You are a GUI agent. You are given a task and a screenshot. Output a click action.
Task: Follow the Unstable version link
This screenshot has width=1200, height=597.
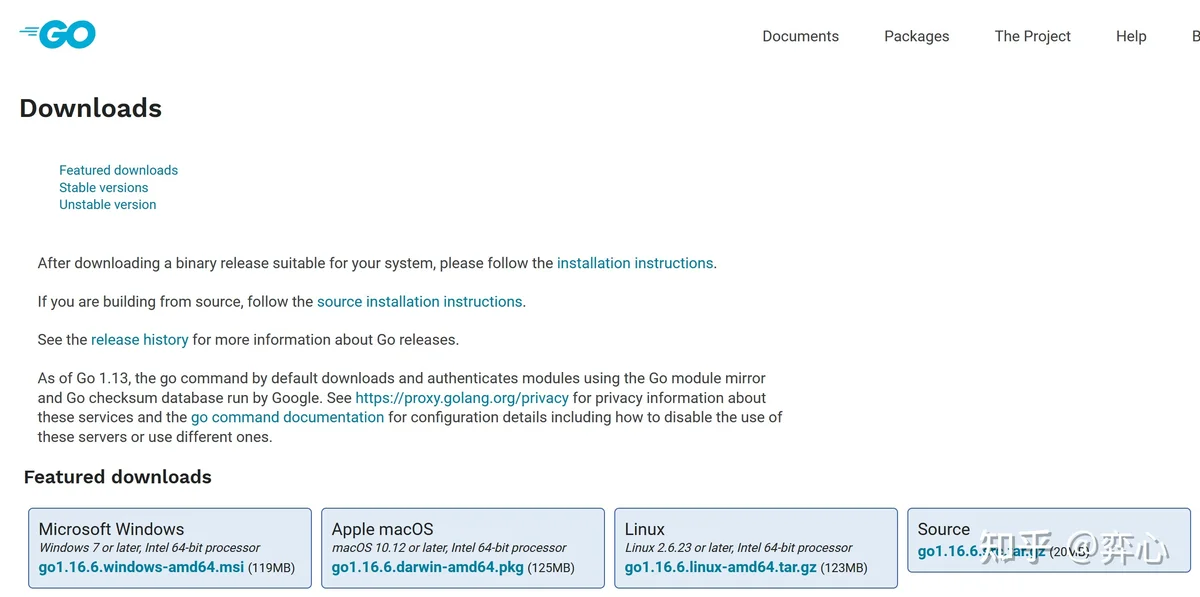107,204
